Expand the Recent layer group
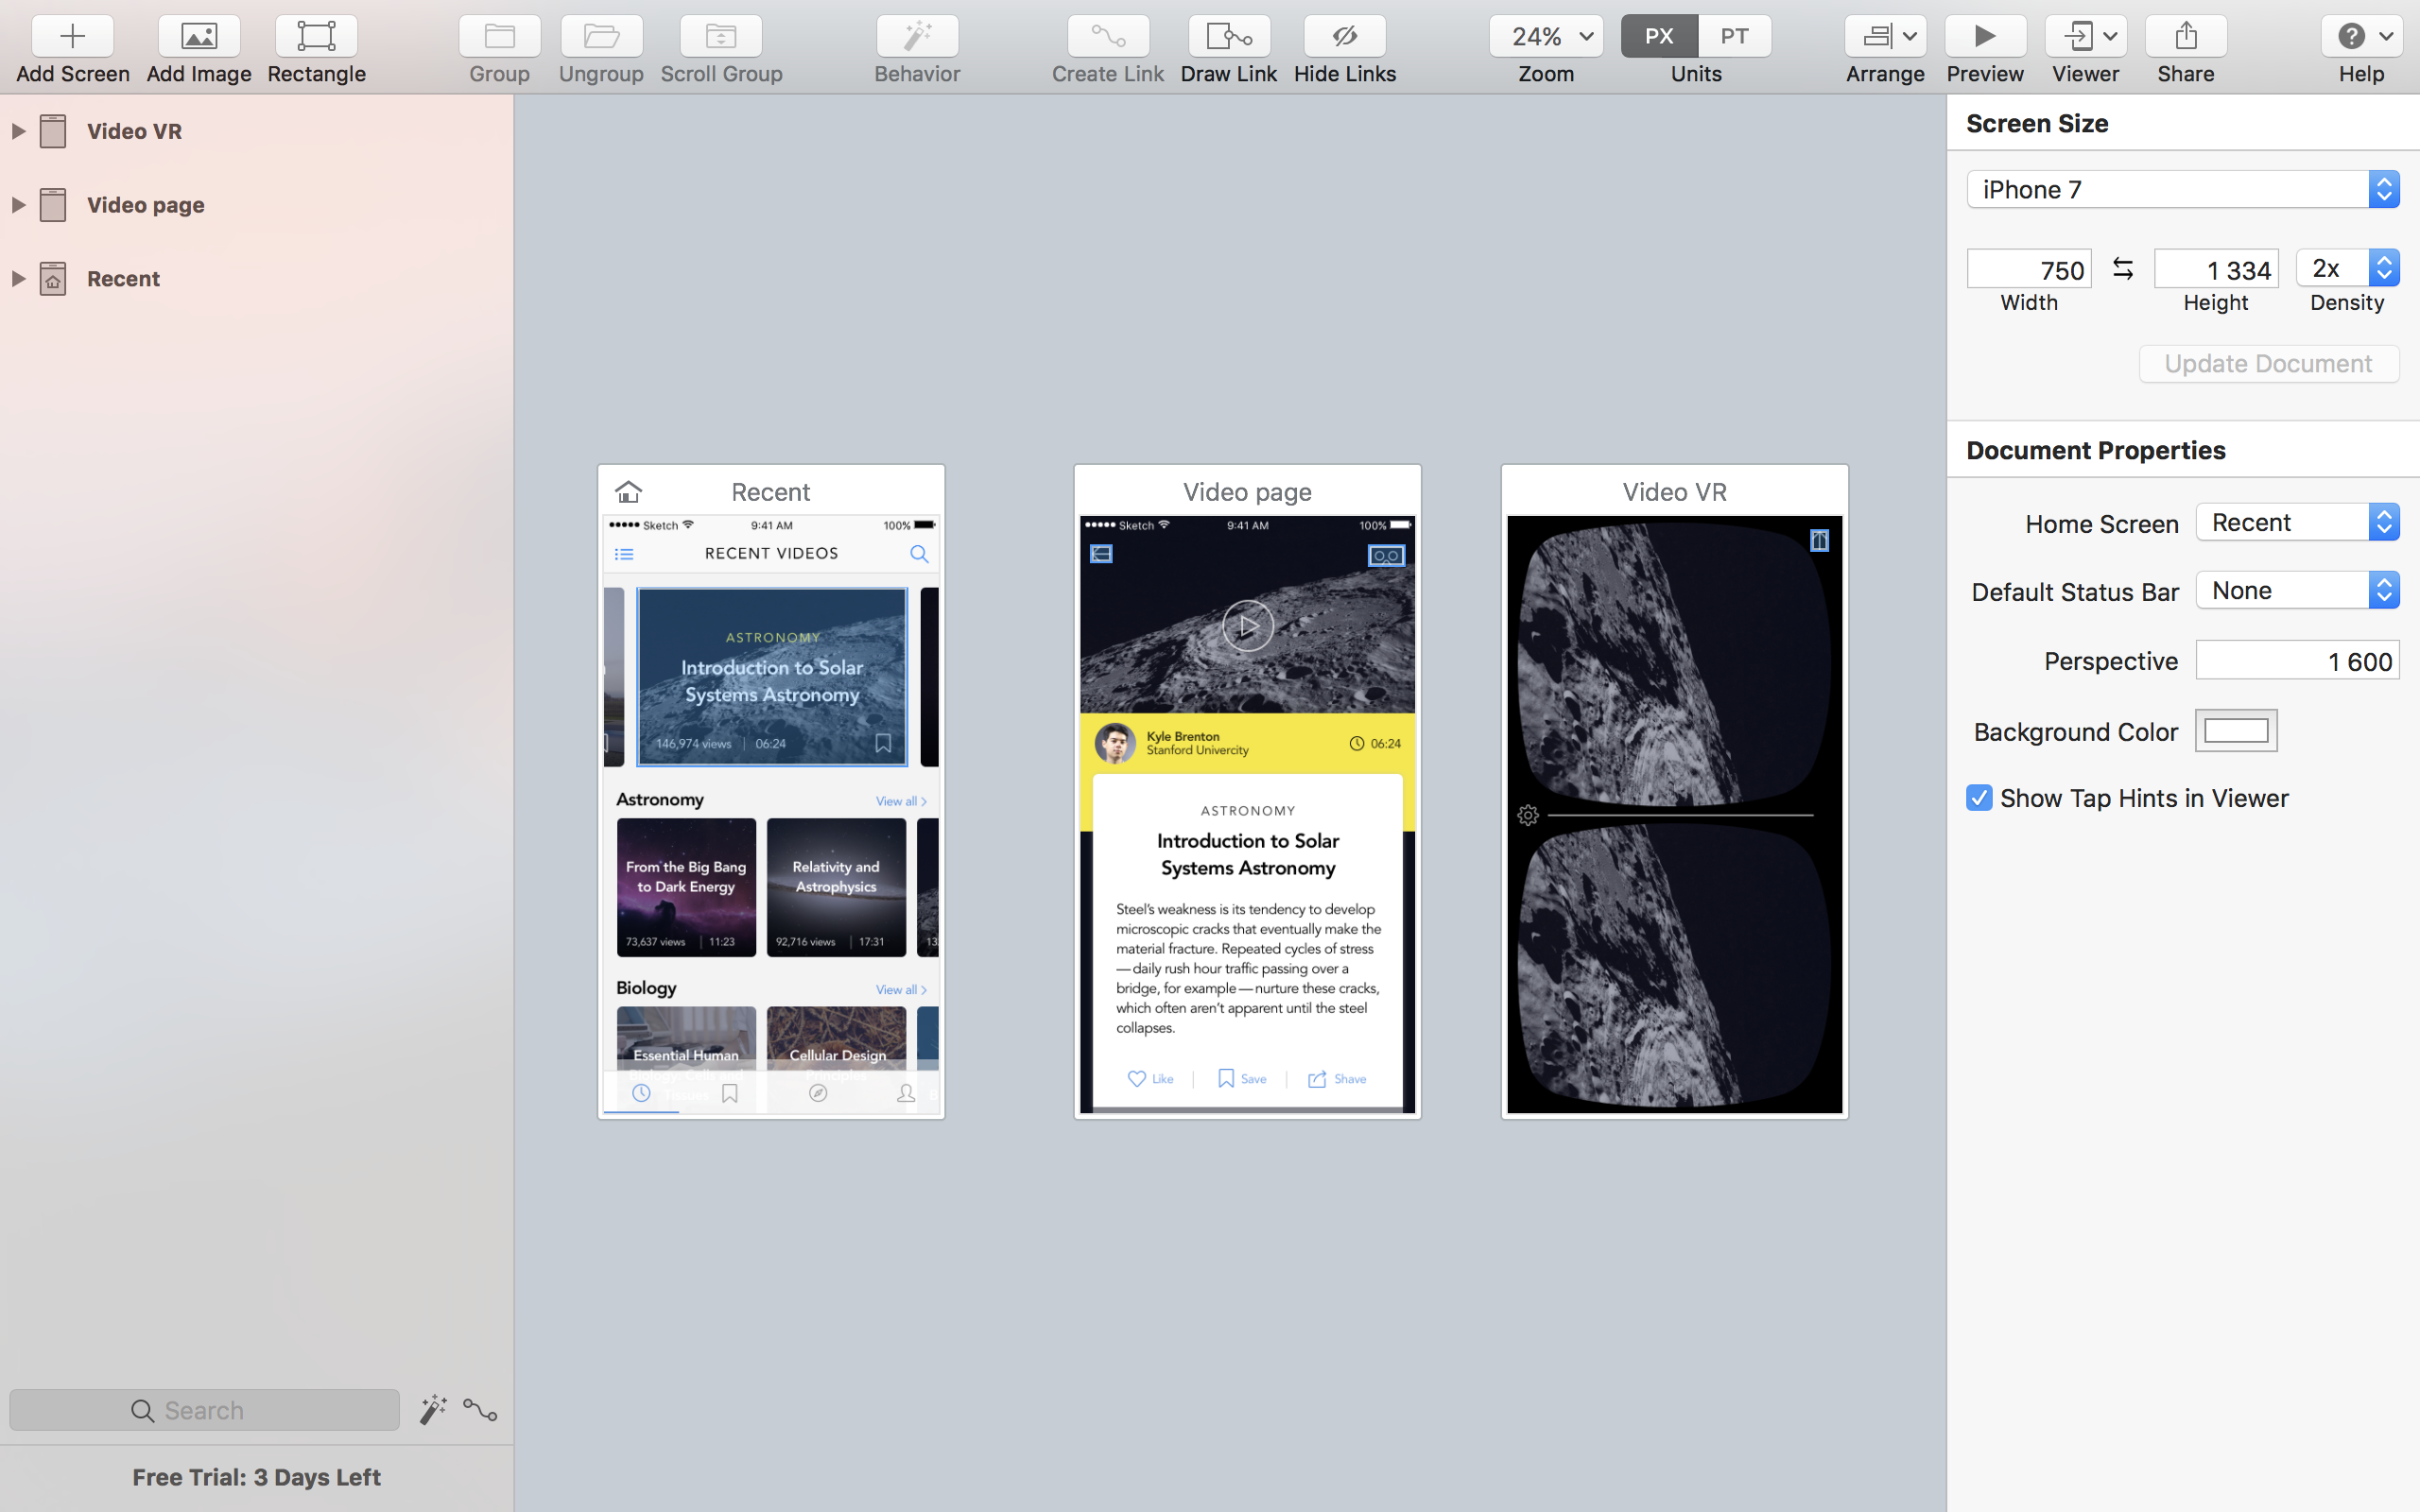This screenshot has height=1512, width=2420. (x=17, y=279)
